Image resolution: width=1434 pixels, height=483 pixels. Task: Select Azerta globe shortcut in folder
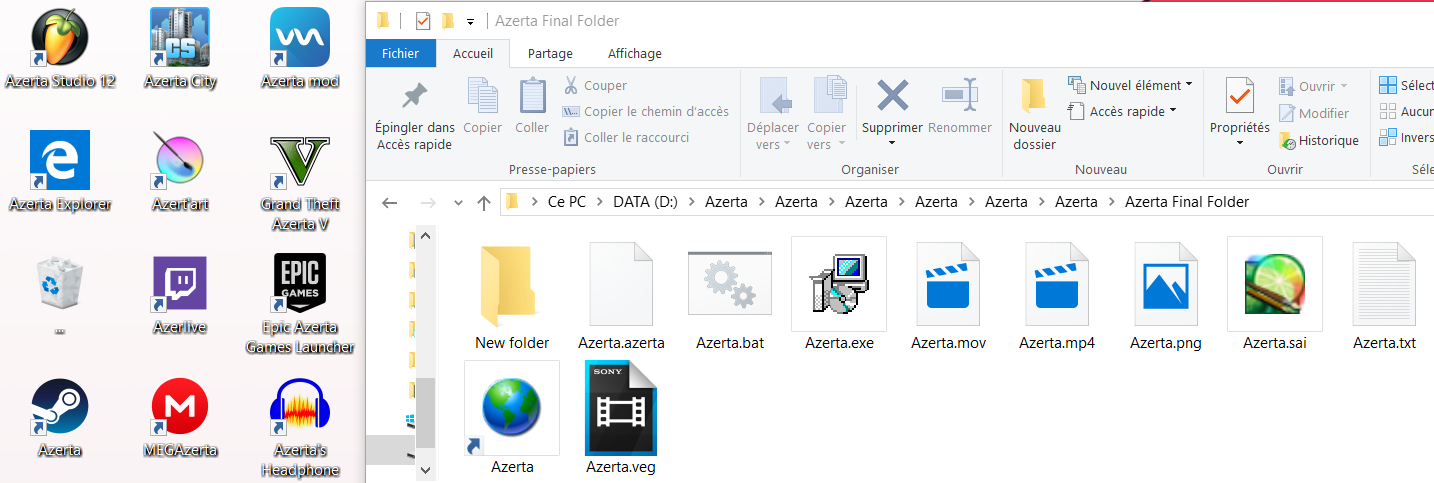click(x=512, y=418)
